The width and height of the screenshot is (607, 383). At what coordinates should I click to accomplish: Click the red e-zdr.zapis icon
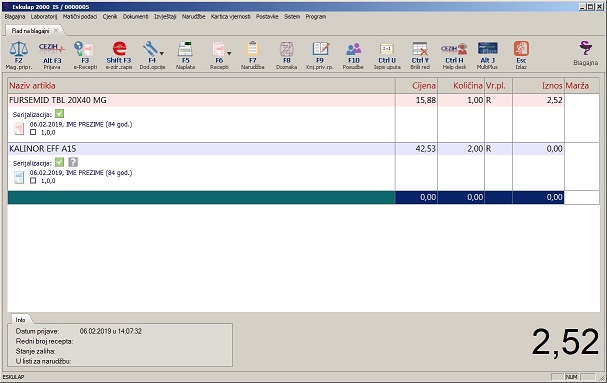click(119, 49)
